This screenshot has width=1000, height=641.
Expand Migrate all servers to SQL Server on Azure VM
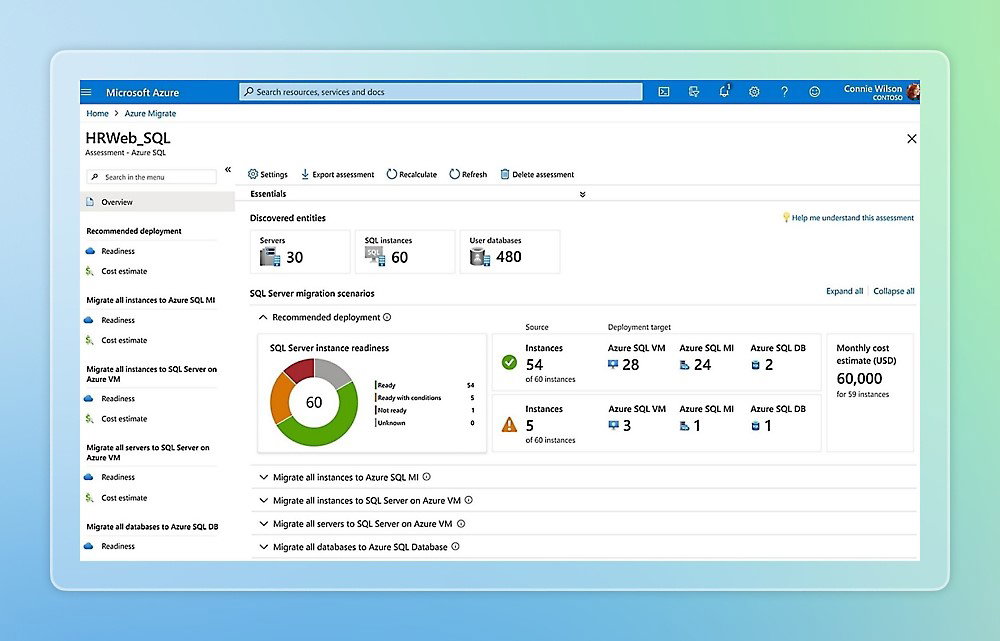click(263, 524)
